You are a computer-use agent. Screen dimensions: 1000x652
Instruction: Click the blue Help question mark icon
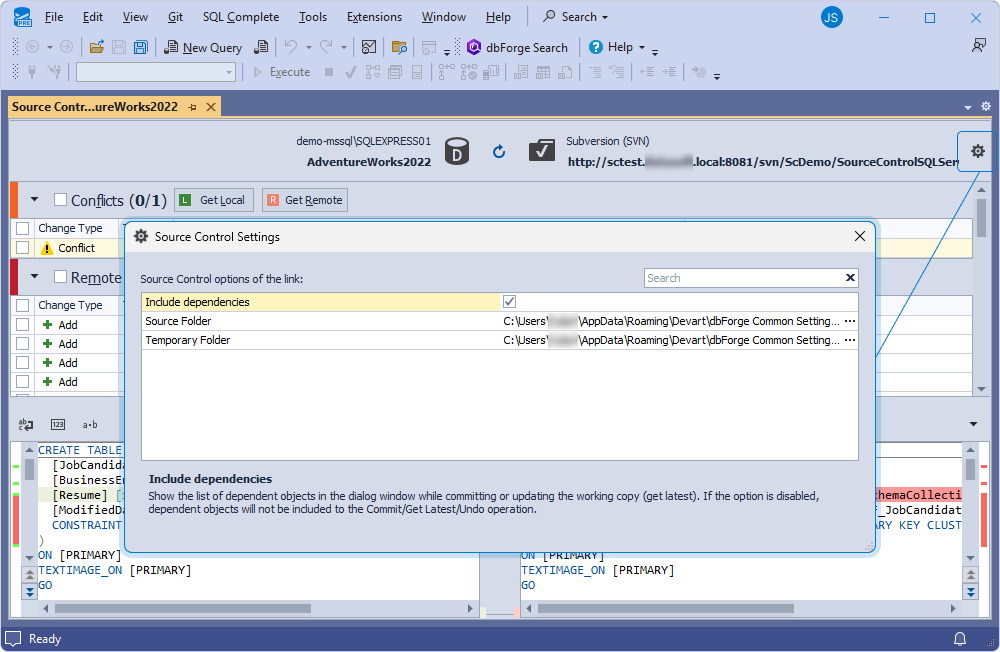coord(596,47)
